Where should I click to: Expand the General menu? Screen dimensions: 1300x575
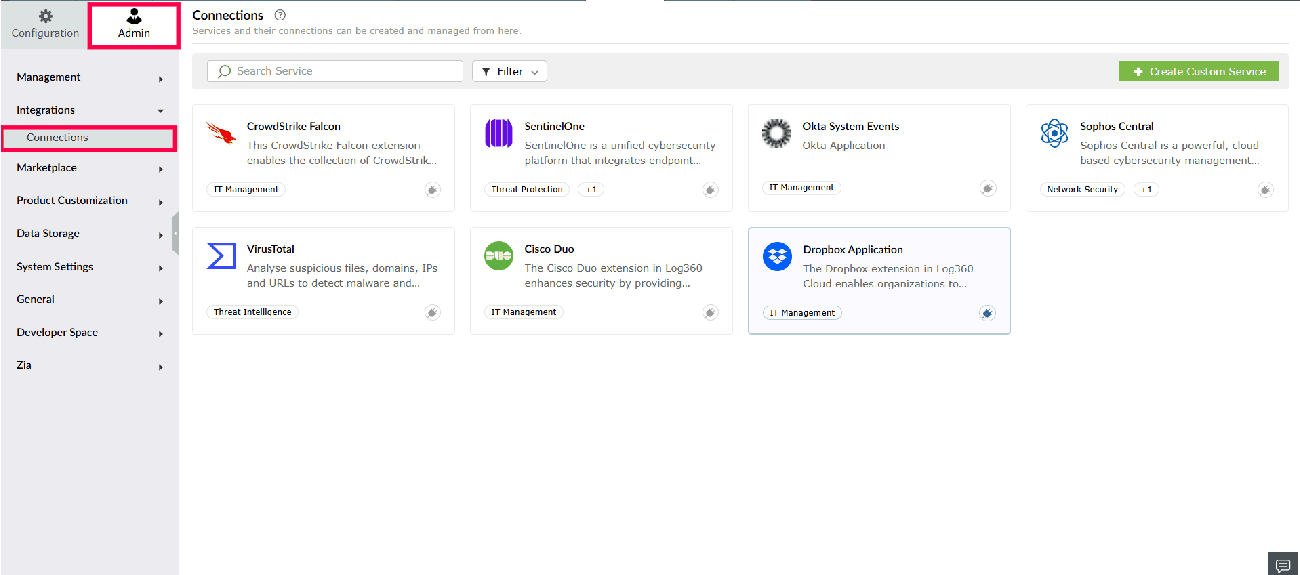[90, 300]
